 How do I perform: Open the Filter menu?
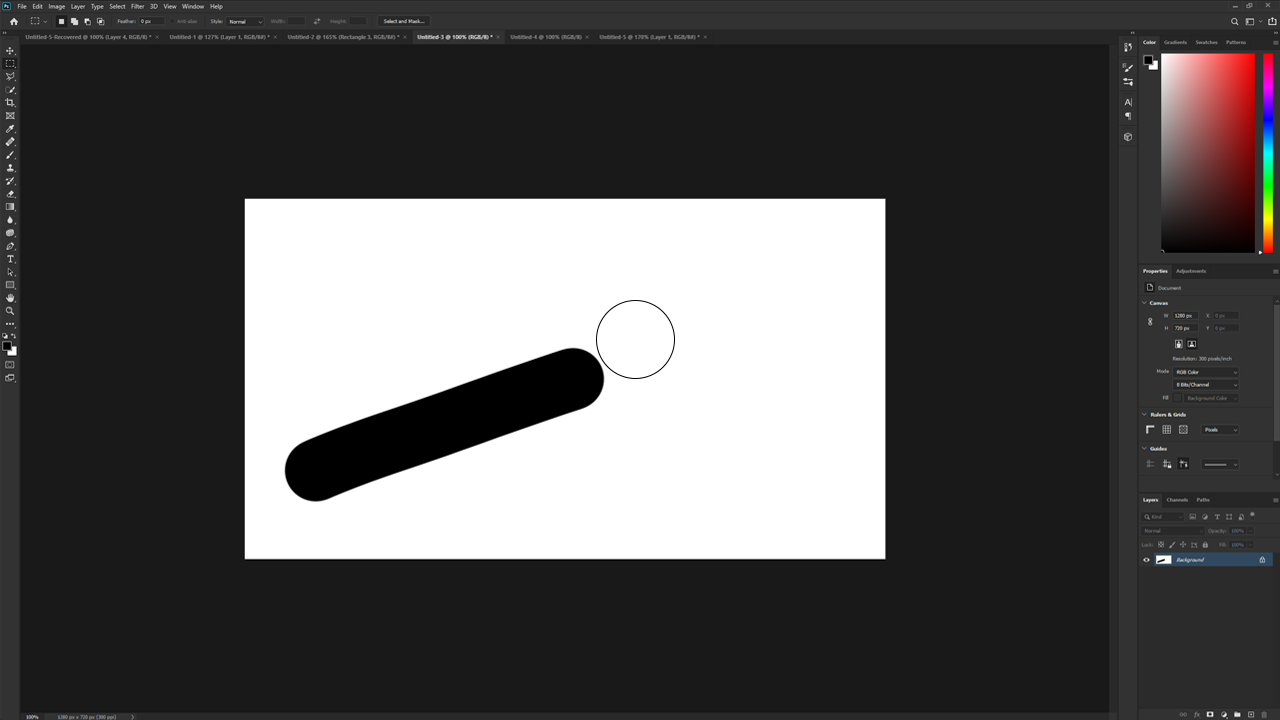(138, 6)
